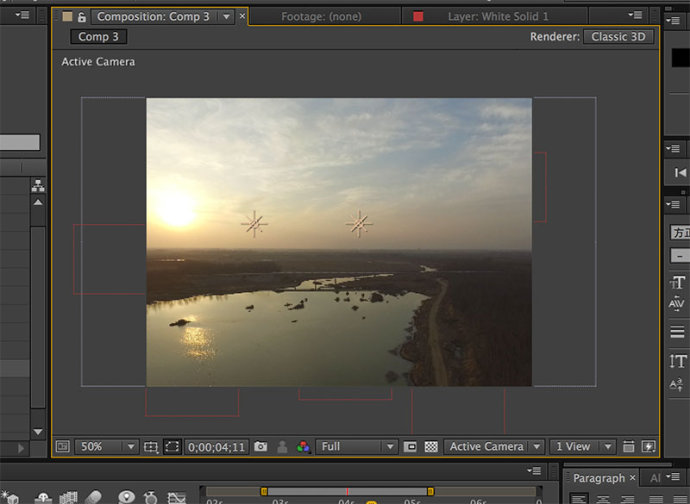
Task: Click the right light marker in the viewport
Action: (359, 224)
